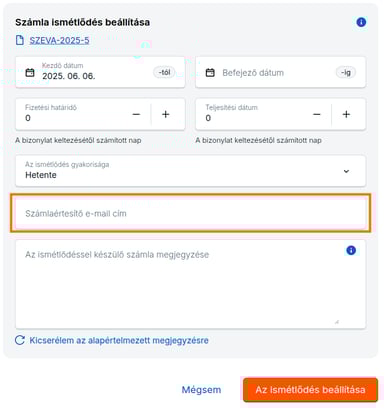The width and height of the screenshot is (385, 409).
Task: Click the calendar icon in Befejező dátum
Action: 210,72
